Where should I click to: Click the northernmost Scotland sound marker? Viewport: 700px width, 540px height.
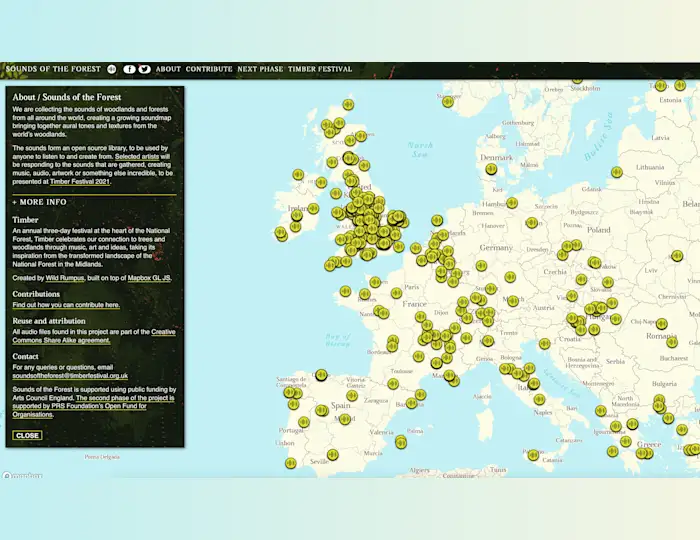(x=348, y=105)
